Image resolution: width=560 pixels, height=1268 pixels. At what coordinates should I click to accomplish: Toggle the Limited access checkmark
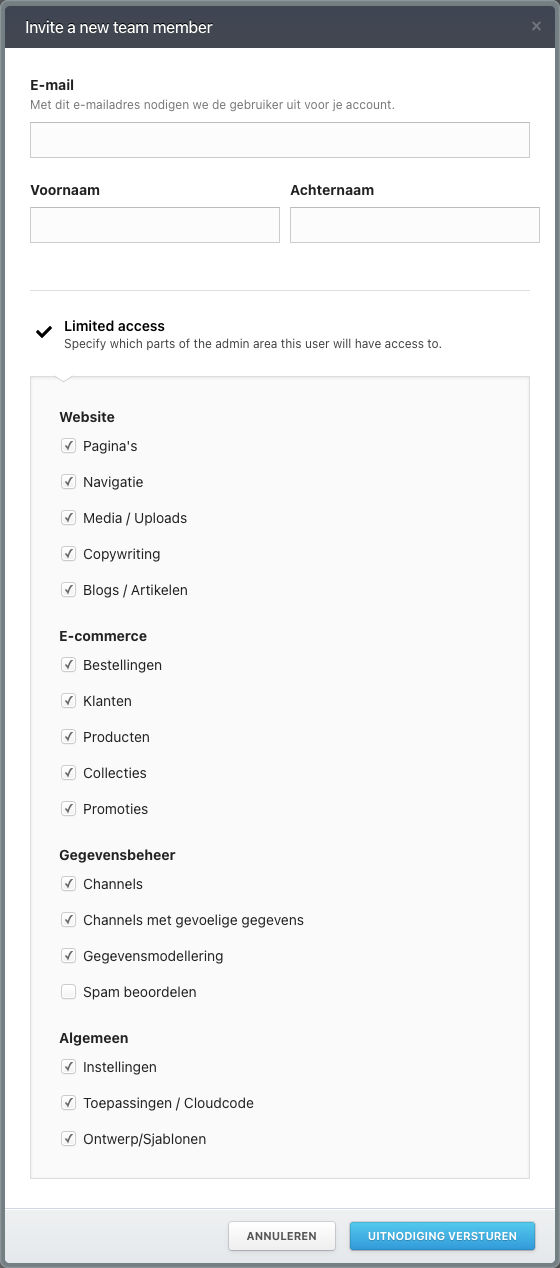tap(44, 332)
